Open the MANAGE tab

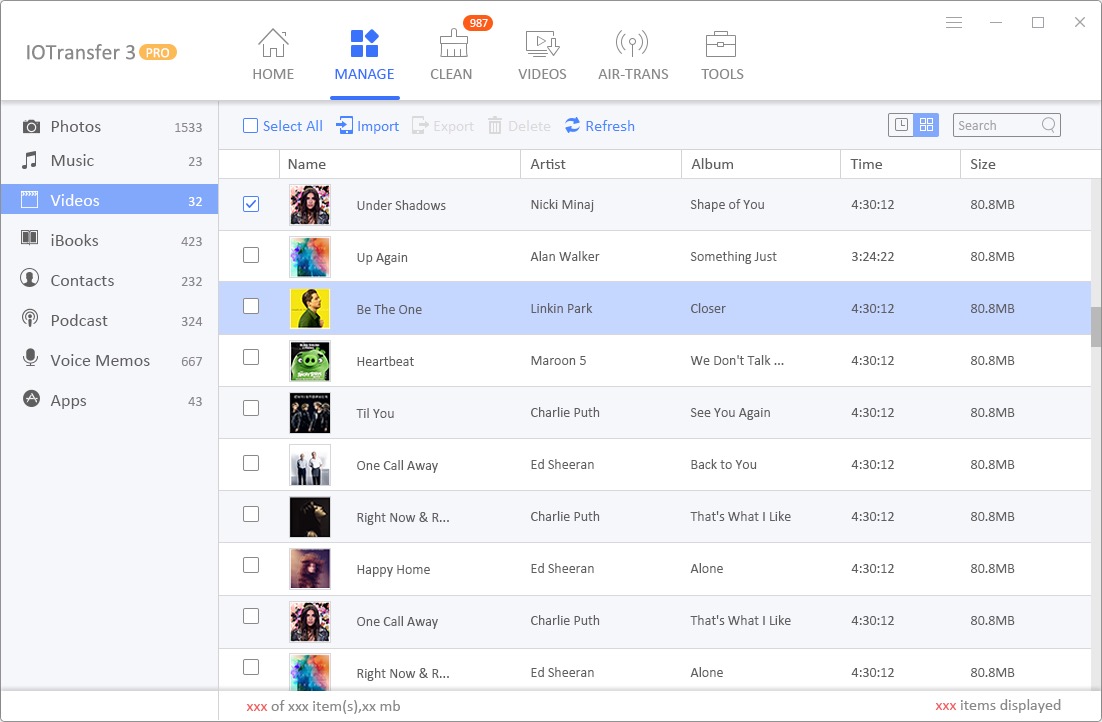pyautogui.click(x=364, y=55)
